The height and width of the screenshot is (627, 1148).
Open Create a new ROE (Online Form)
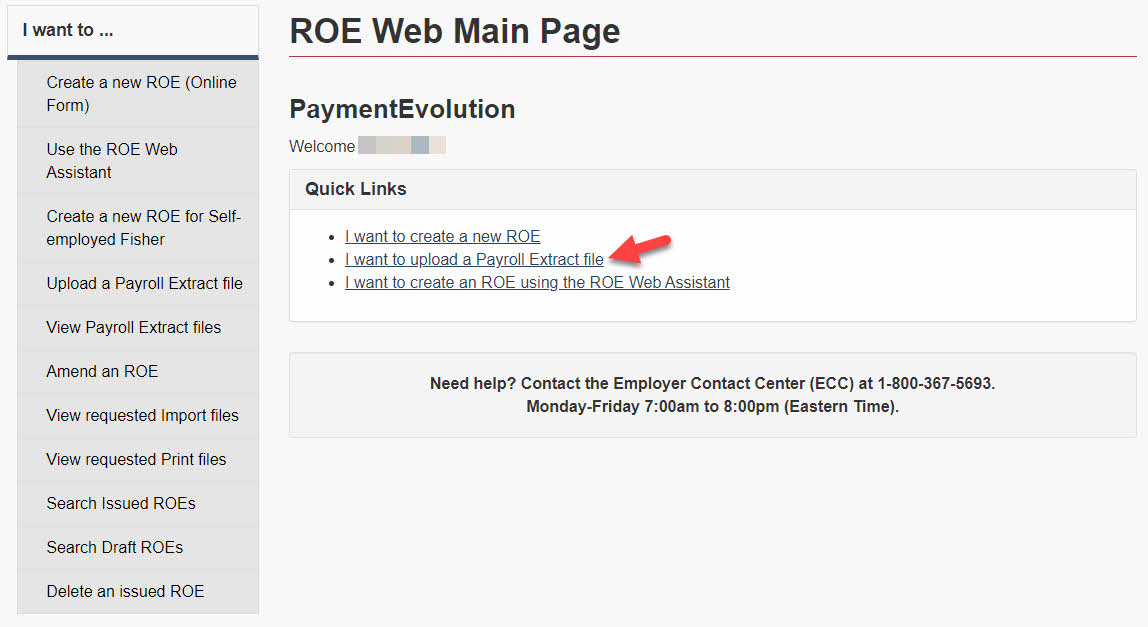[141, 94]
